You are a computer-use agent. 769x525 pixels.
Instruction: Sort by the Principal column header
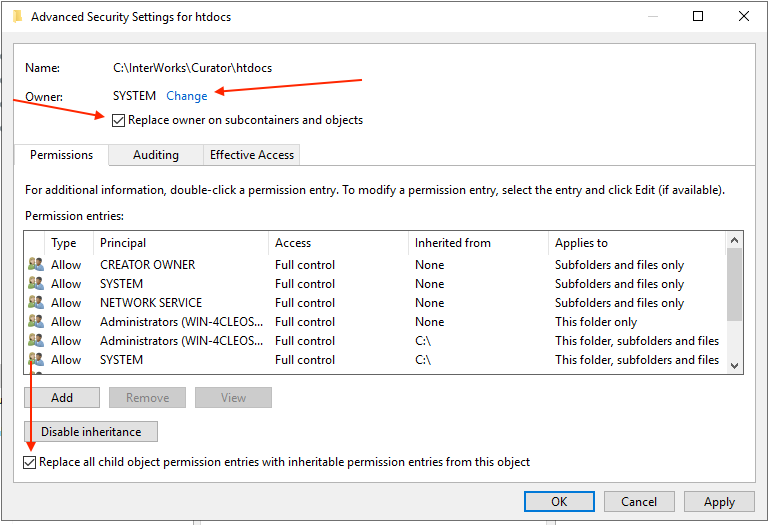[x=180, y=243]
